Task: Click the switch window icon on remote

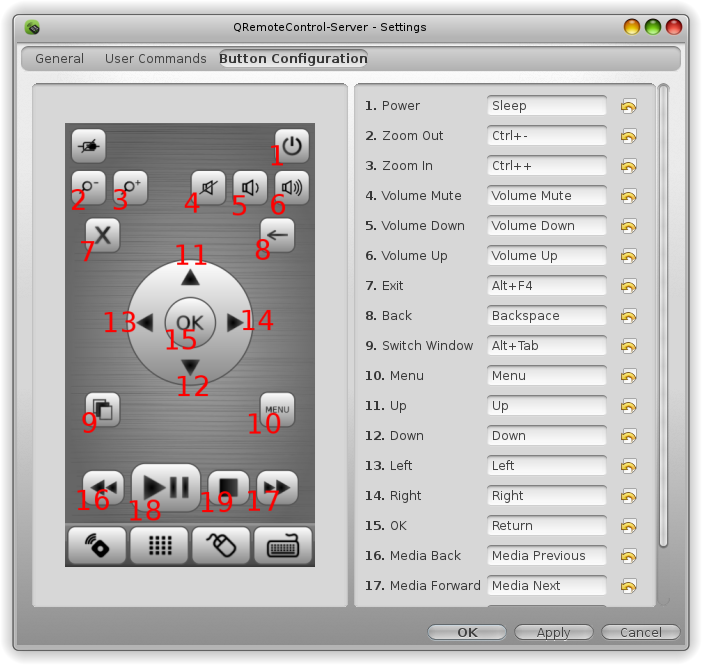Action: 103,409
